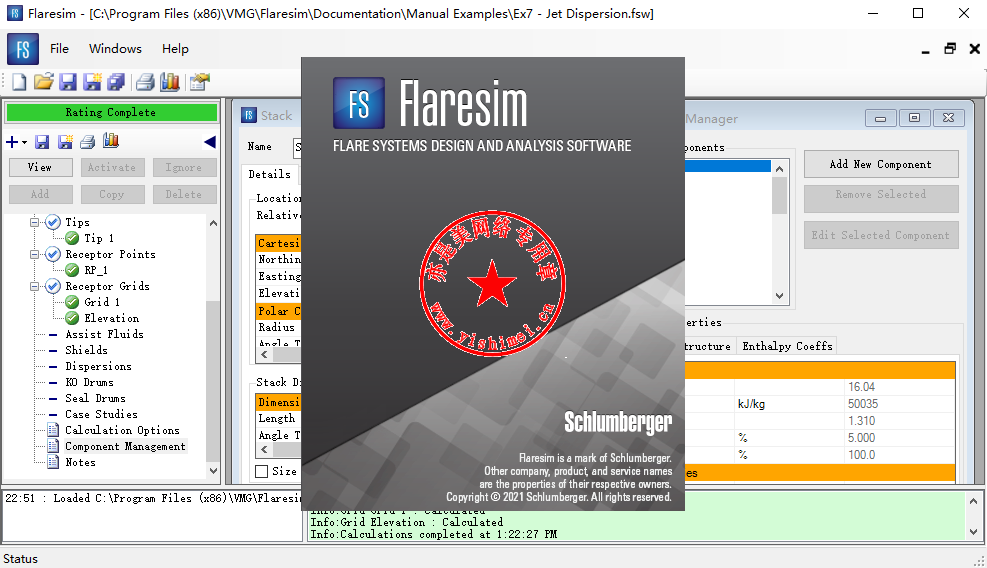Click component list scroll down arrow
This screenshot has width=987, height=568.
[x=779, y=296]
